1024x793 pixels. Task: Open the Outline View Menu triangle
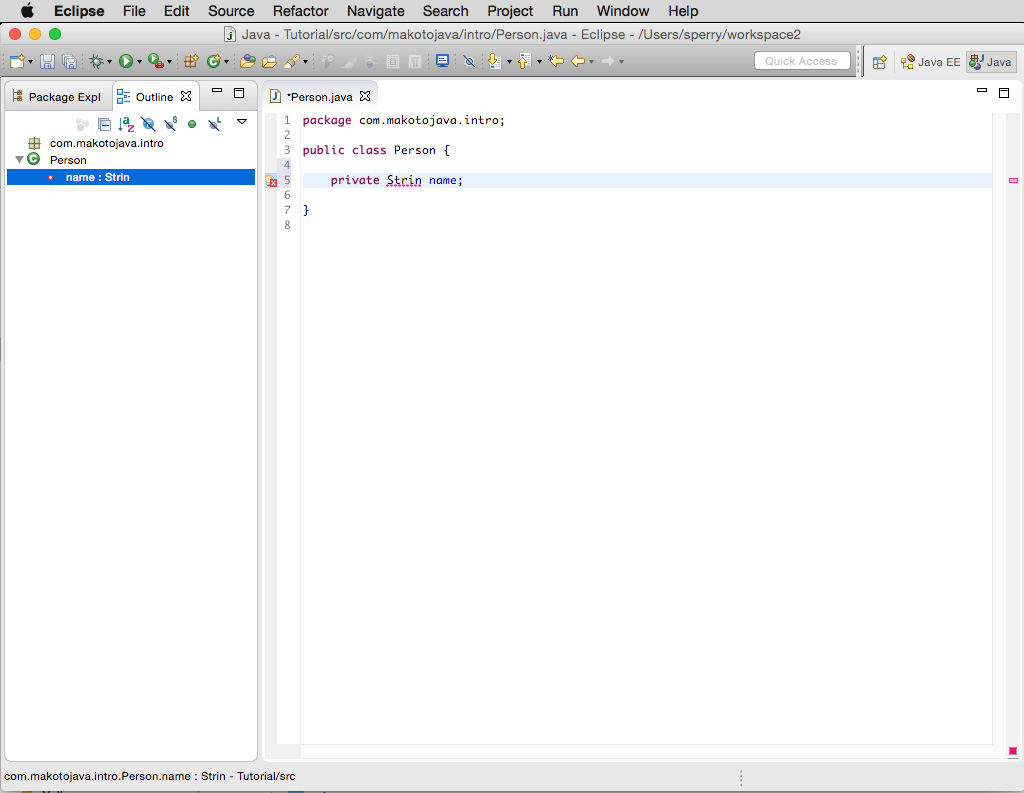(x=242, y=121)
